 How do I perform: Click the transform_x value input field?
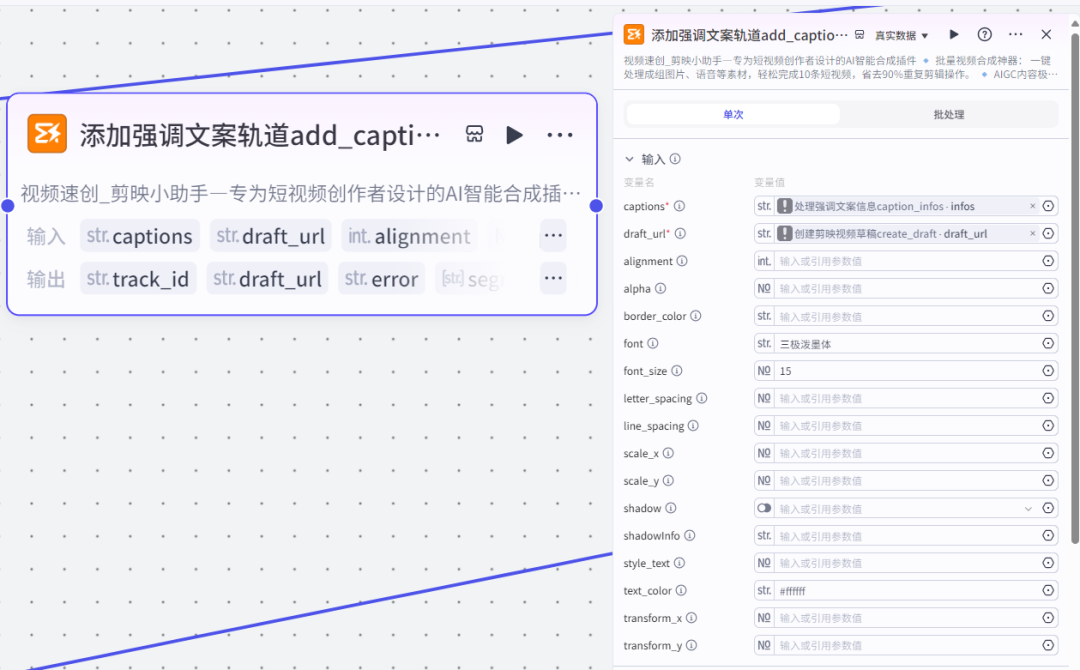point(906,618)
